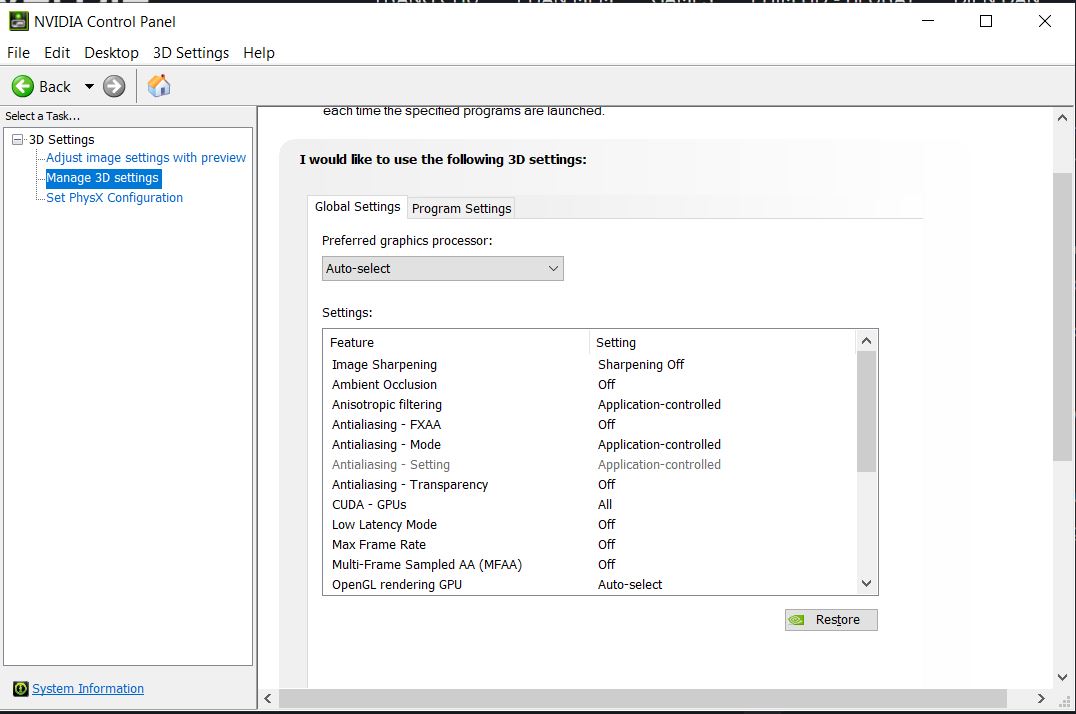The image size is (1076, 714).
Task: Click the main page vertical scrollbar thumb
Action: click(x=1062, y=316)
